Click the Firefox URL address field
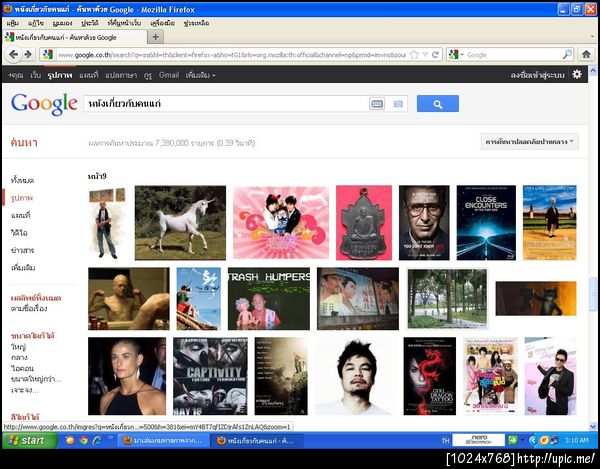This screenshot has width=600, height=469. [232, 55]
